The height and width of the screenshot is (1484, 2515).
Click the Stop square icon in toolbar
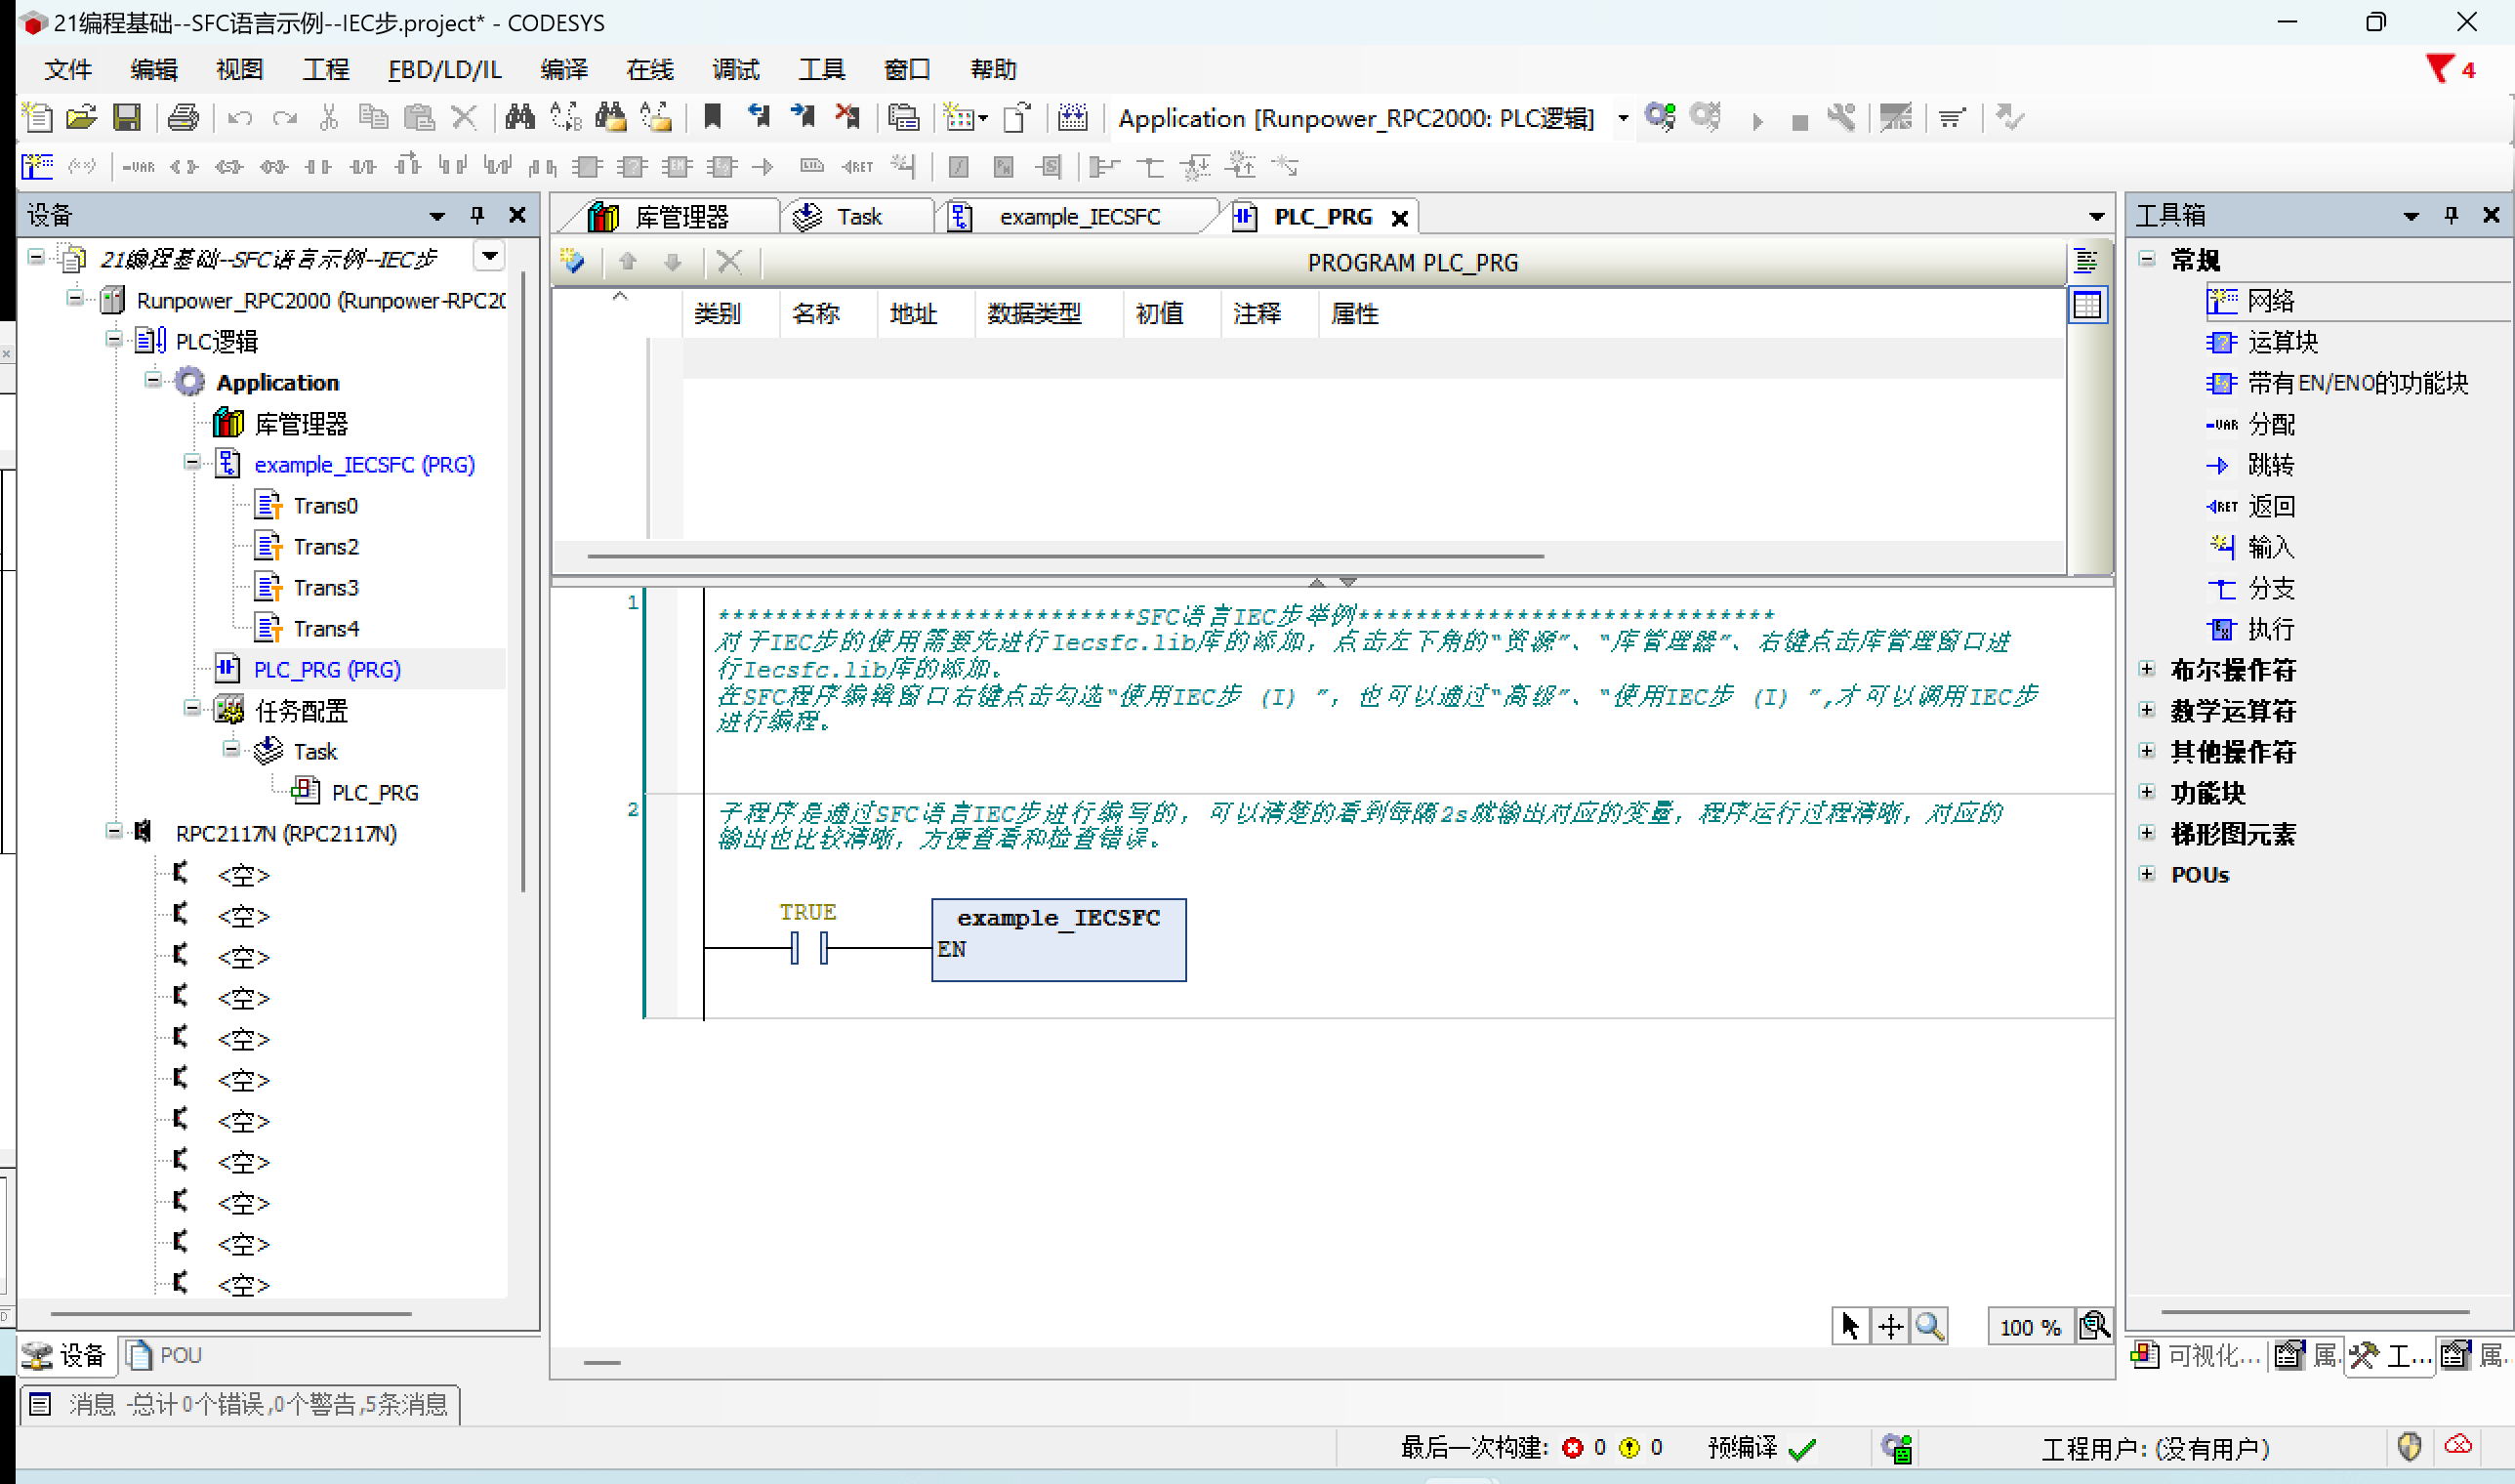(1799, 122)
